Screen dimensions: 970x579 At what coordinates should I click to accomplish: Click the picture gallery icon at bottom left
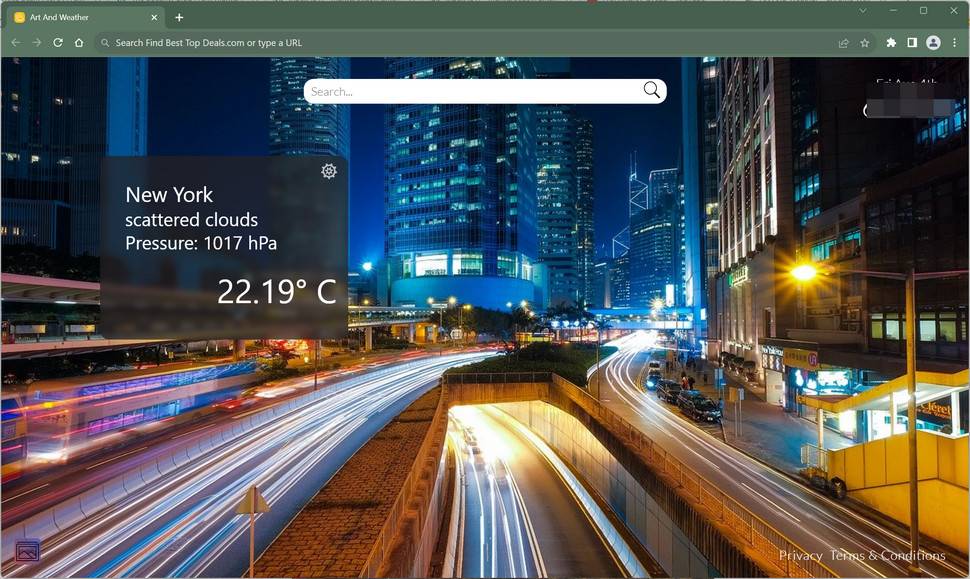point(27,551)
